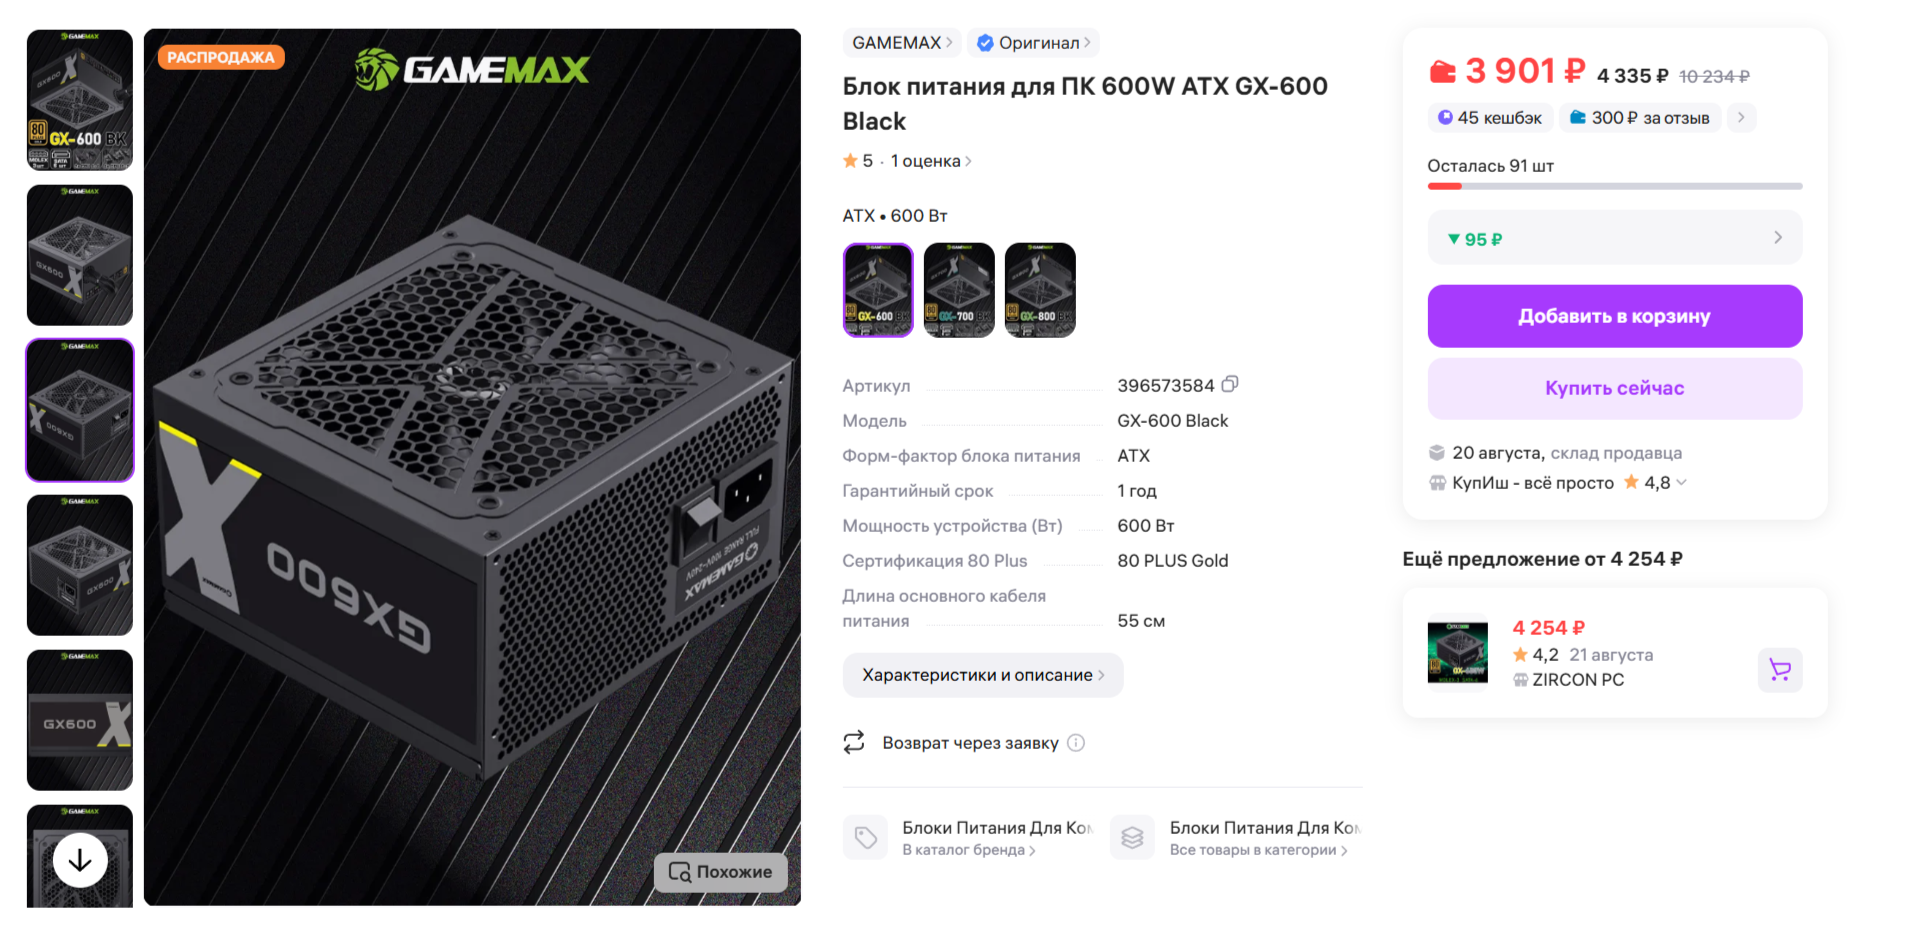Select the GX-600 variant
Image resolution: width=1909 pixels, height=939 pixels.
[x=878, y=290]
